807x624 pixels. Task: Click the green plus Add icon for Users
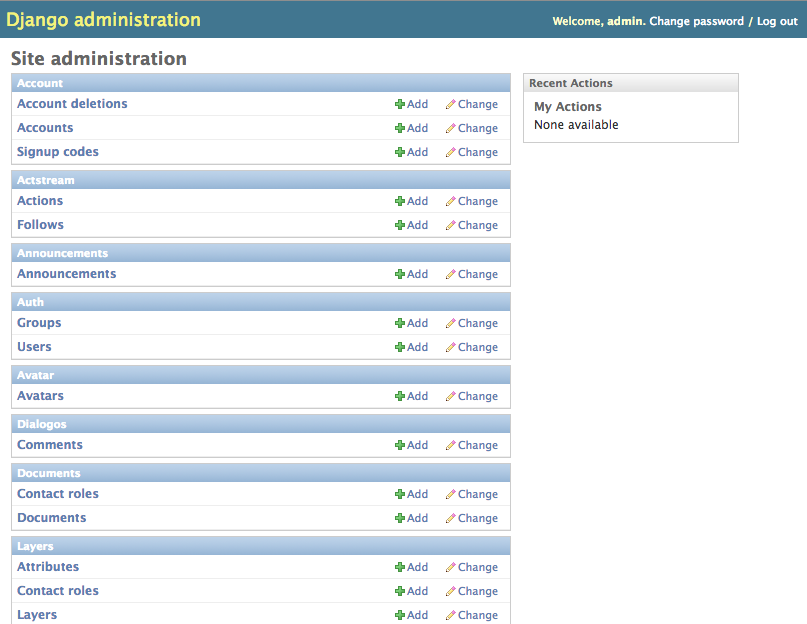[x=399, y=347]
